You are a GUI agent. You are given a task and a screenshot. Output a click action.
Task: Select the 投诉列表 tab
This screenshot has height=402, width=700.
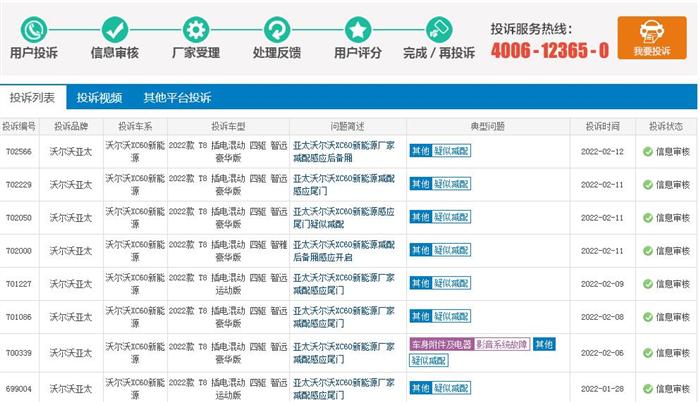(x=33, y=98)
